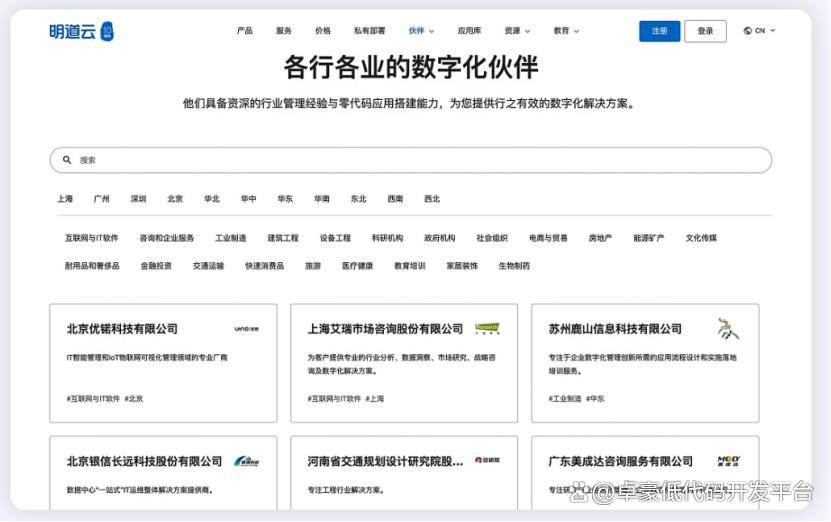831x522 pixels.
Task: Open 上海艾瑞市场咨询股份有限公司 card title
Action: (x=385, y=329)
